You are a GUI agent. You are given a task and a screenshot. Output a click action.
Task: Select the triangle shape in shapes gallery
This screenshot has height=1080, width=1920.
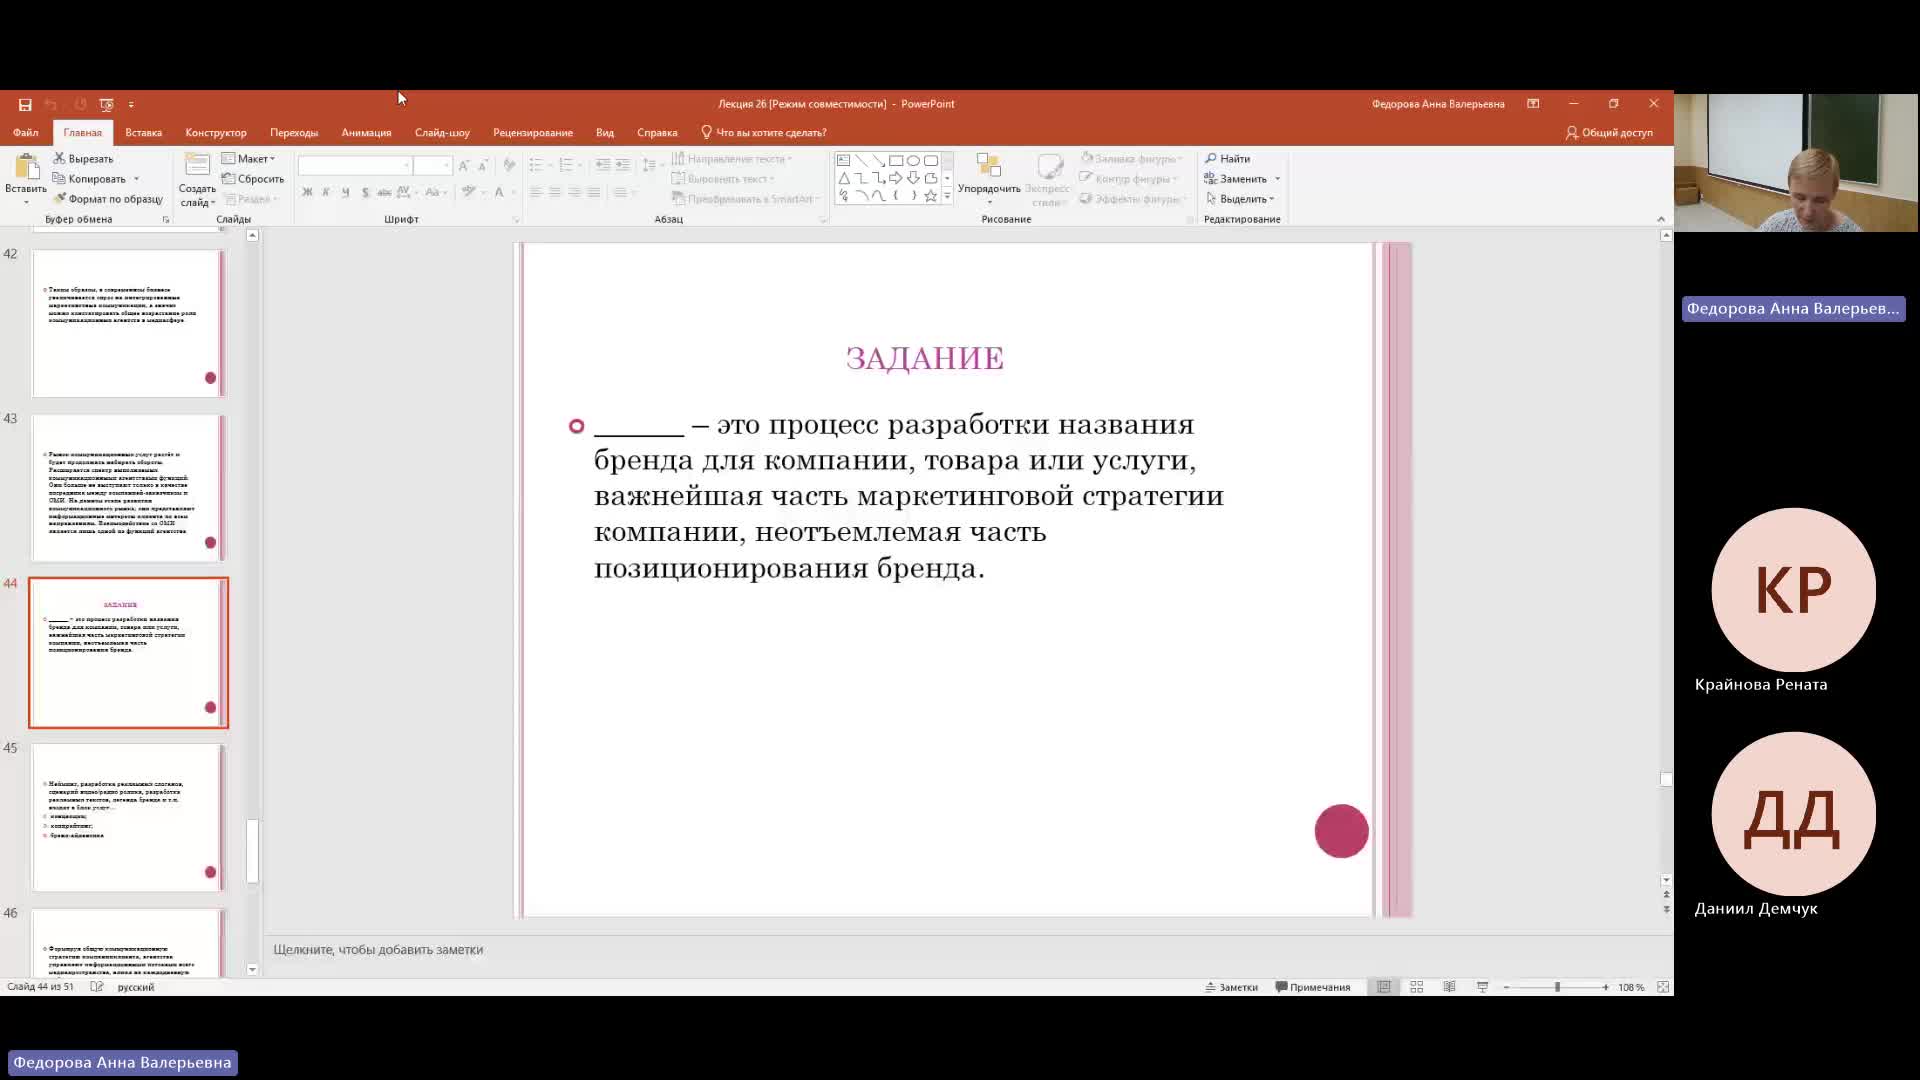click(844, 178)
